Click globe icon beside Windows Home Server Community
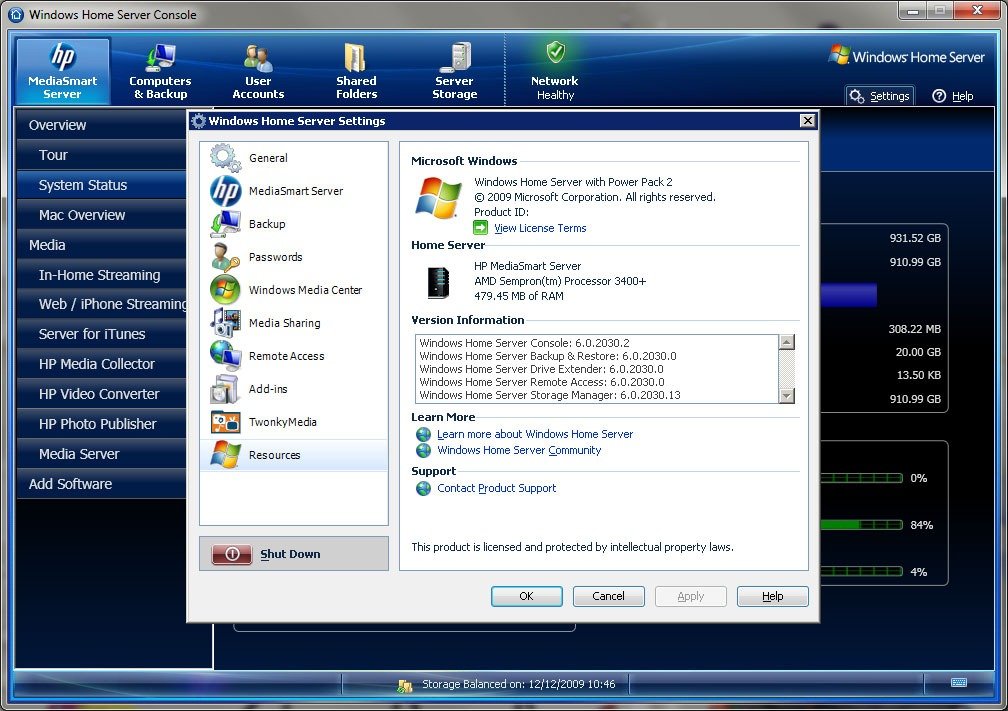The image size is (1008, 711). 424,451
